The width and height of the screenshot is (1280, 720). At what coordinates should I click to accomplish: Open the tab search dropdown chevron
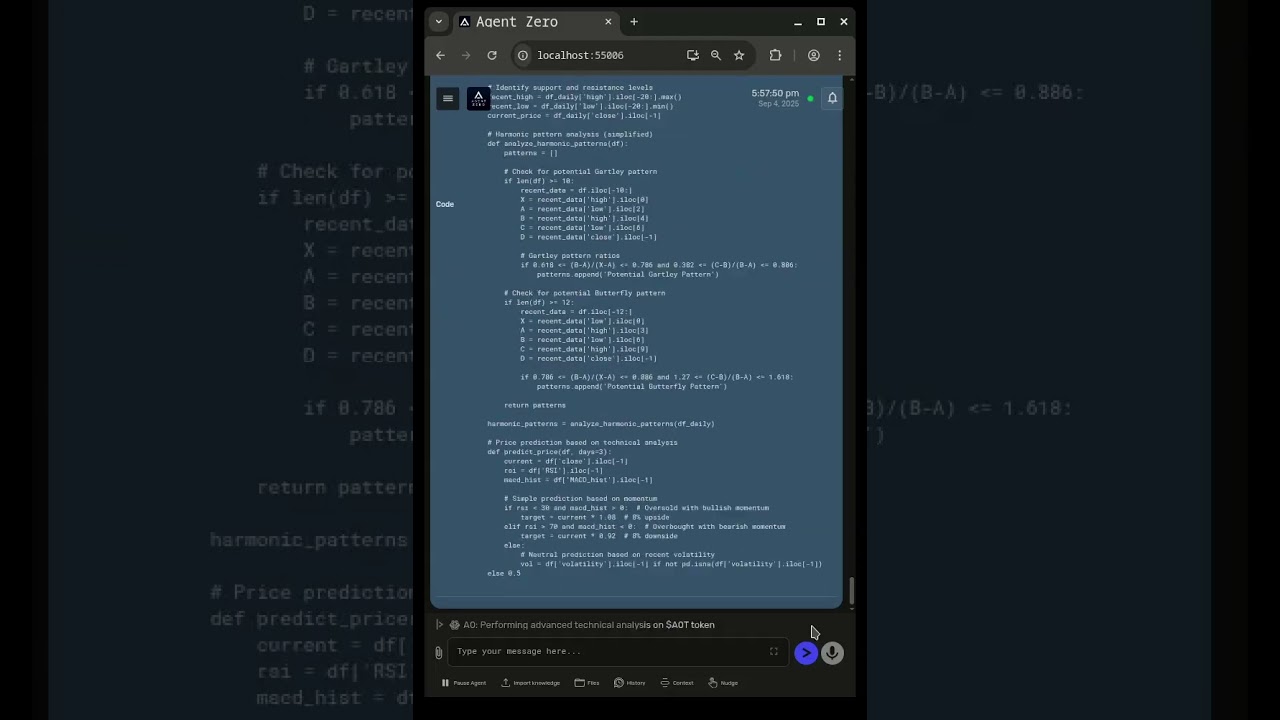[x=438, y=22]
